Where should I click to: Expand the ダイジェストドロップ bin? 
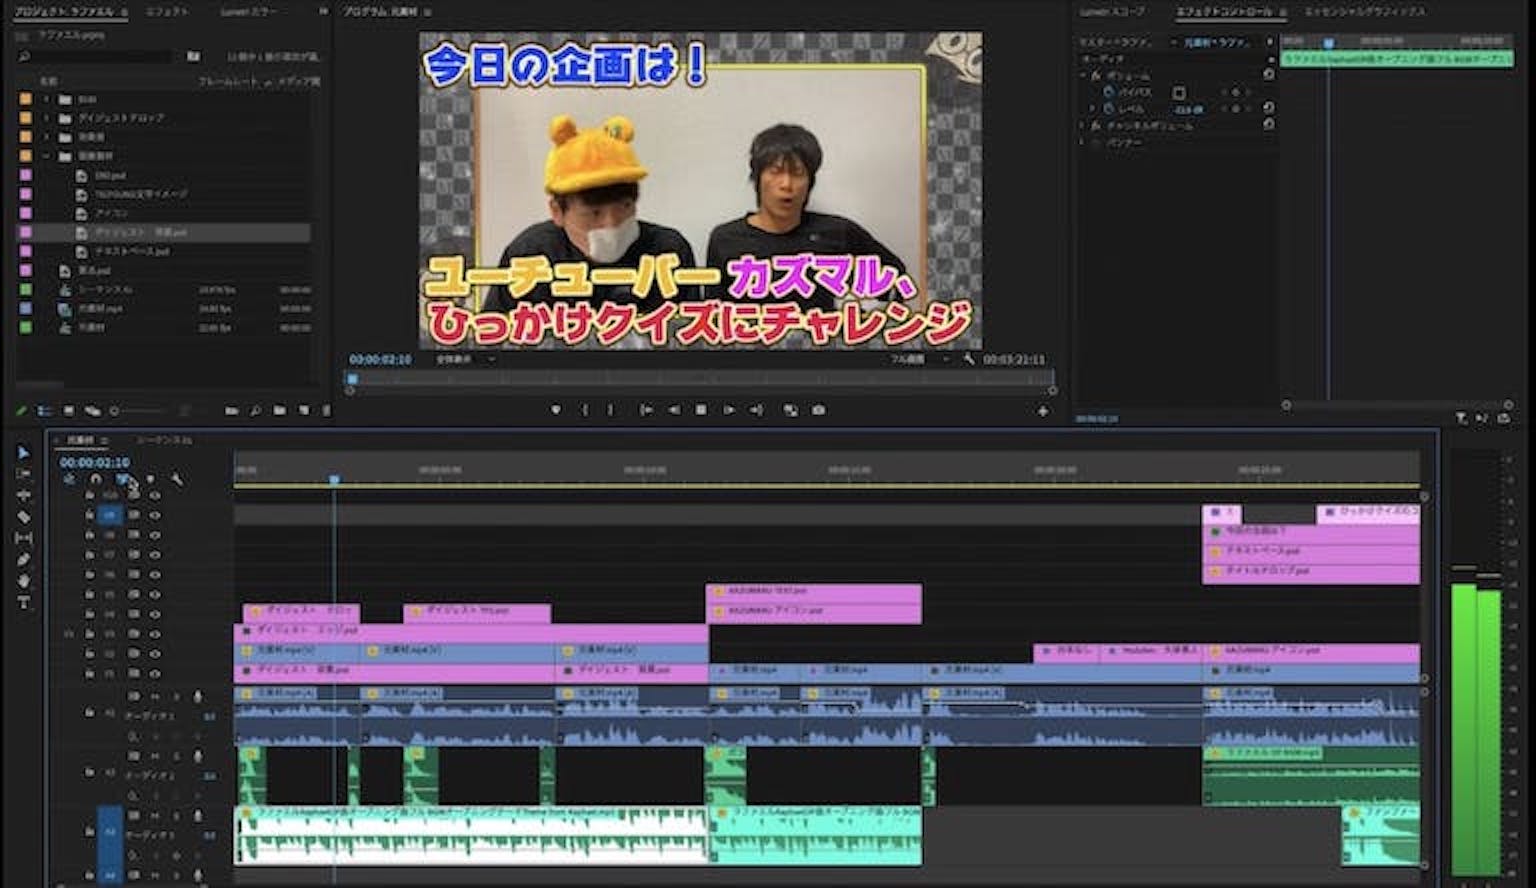coord(46,118)
